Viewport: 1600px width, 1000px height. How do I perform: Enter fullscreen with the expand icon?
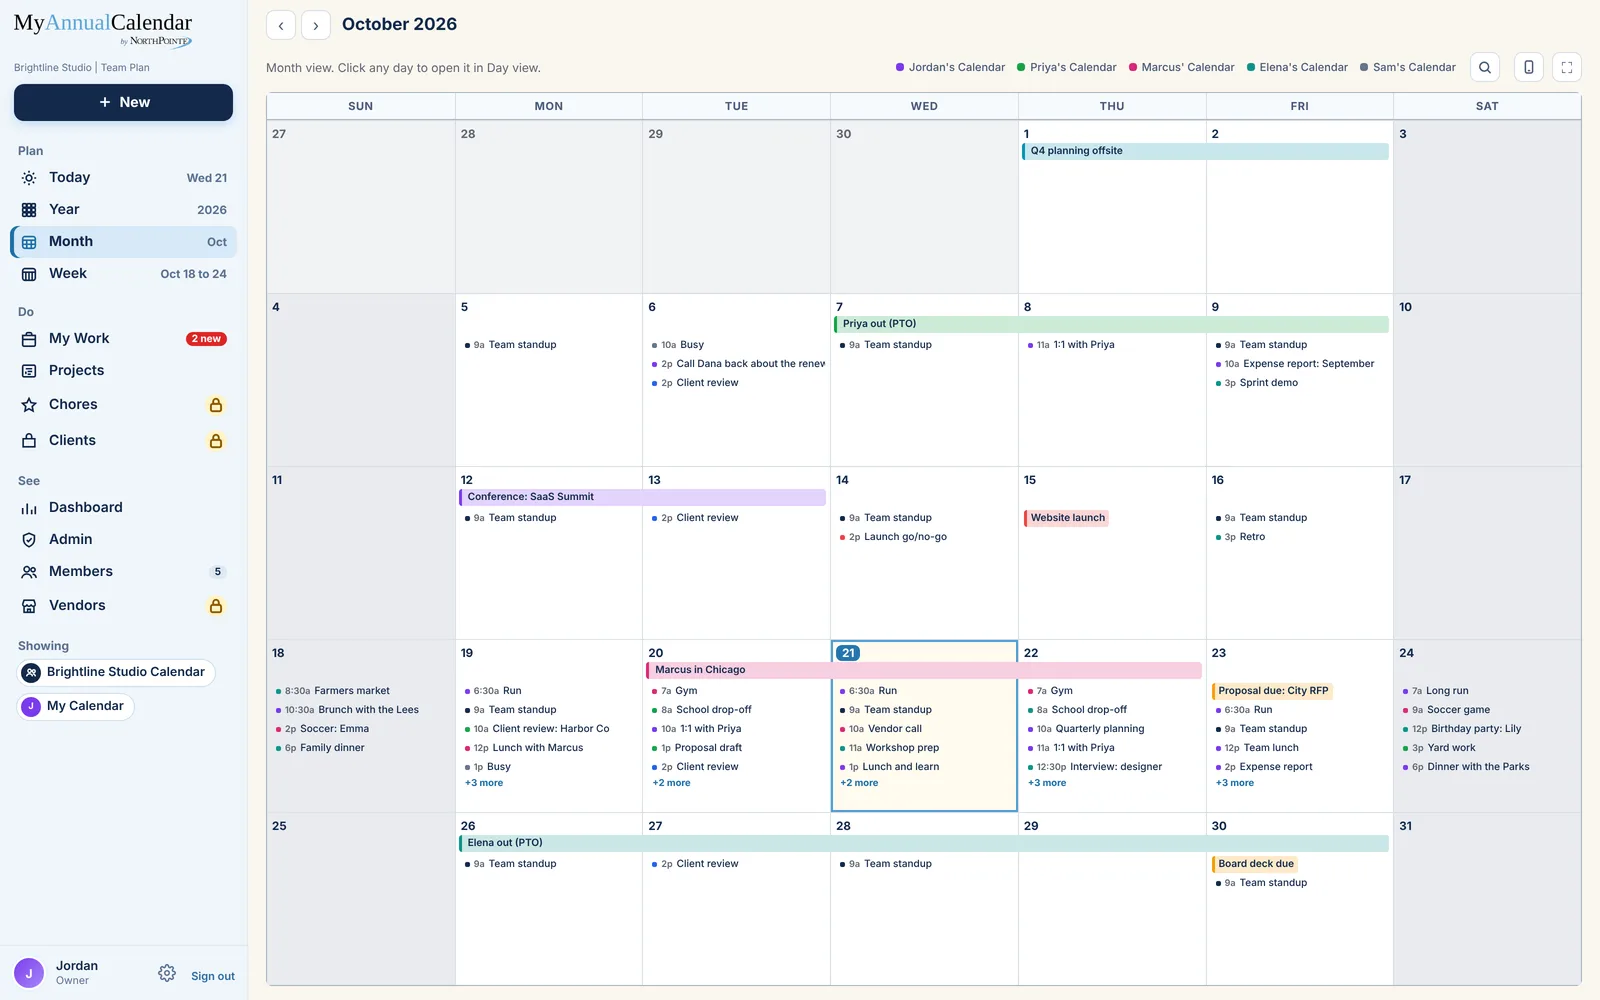tap(1567, 67)
